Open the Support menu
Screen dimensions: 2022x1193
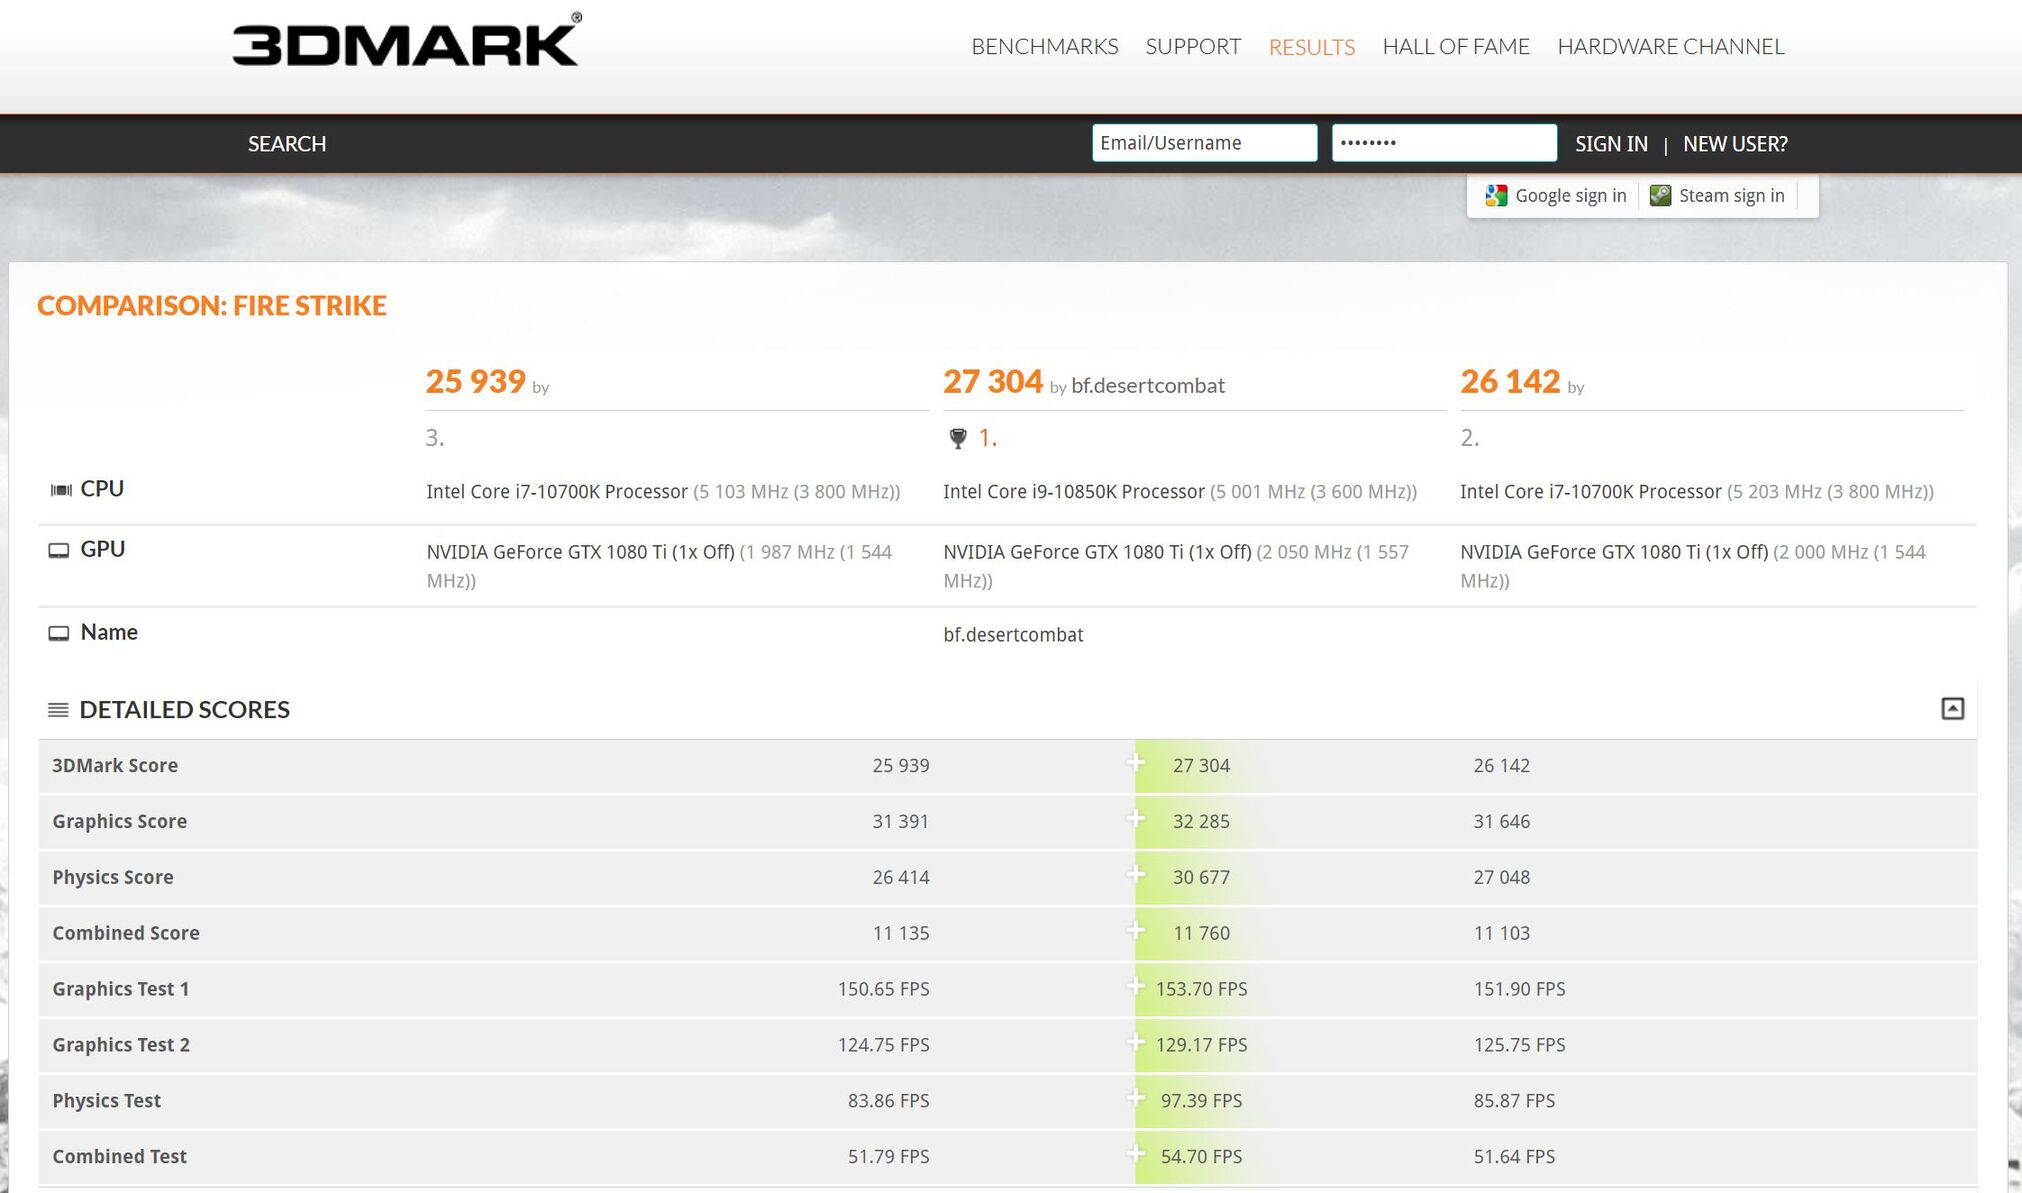point(1193,46)
